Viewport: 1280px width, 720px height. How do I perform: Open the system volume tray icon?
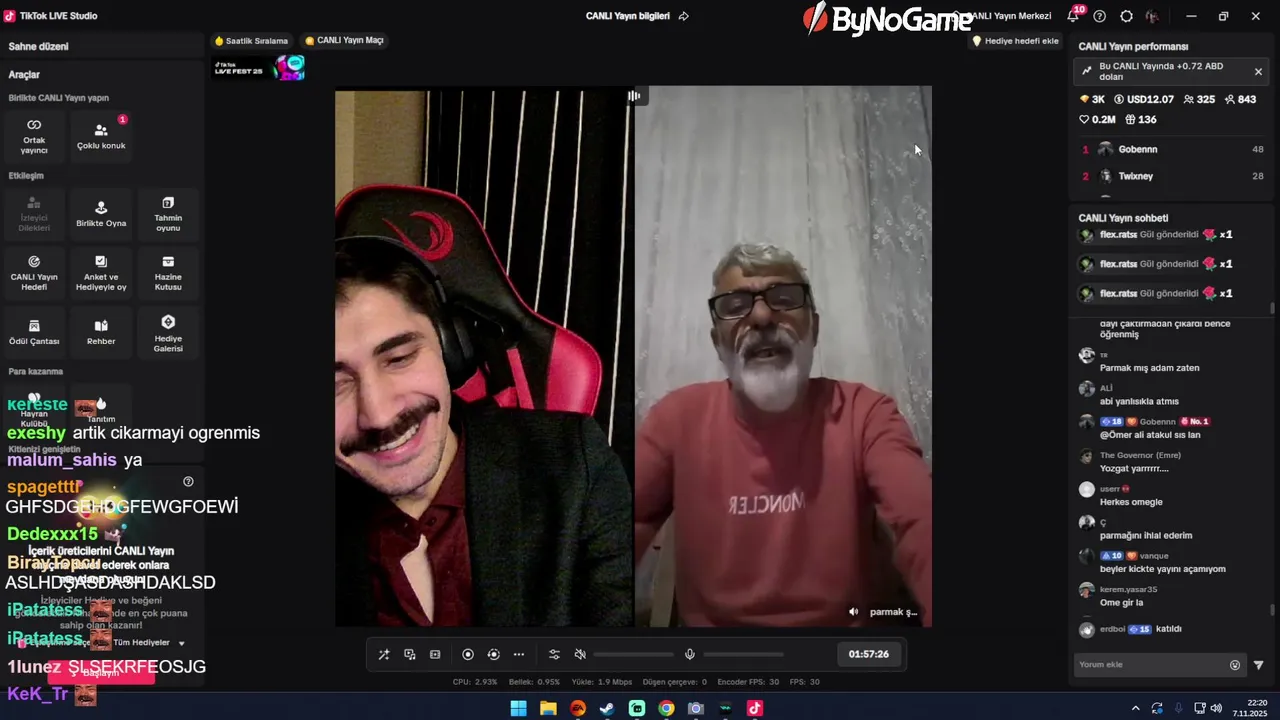(x=1216, y=708)
